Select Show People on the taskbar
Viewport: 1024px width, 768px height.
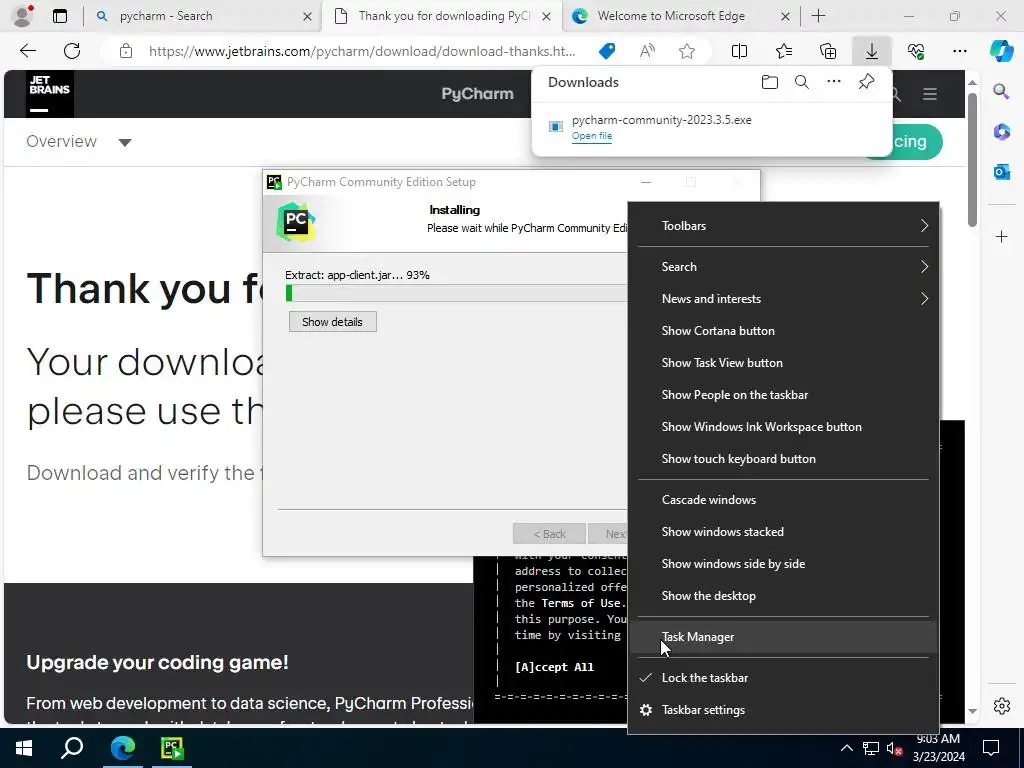pos(783,394)
